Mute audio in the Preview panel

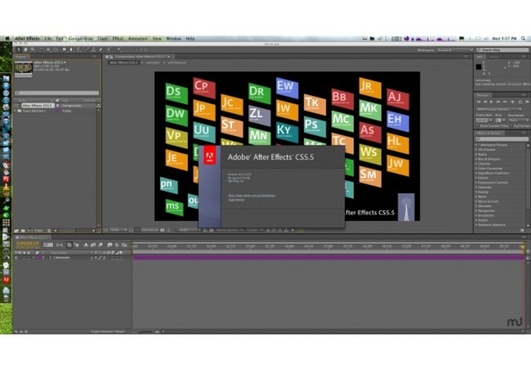[x=512, y=102]
